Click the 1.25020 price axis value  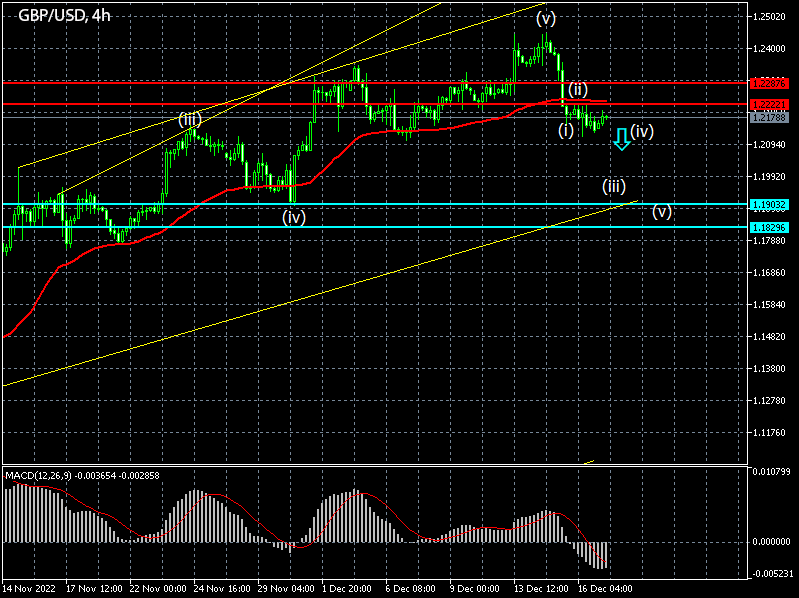[x=769, y=17]
